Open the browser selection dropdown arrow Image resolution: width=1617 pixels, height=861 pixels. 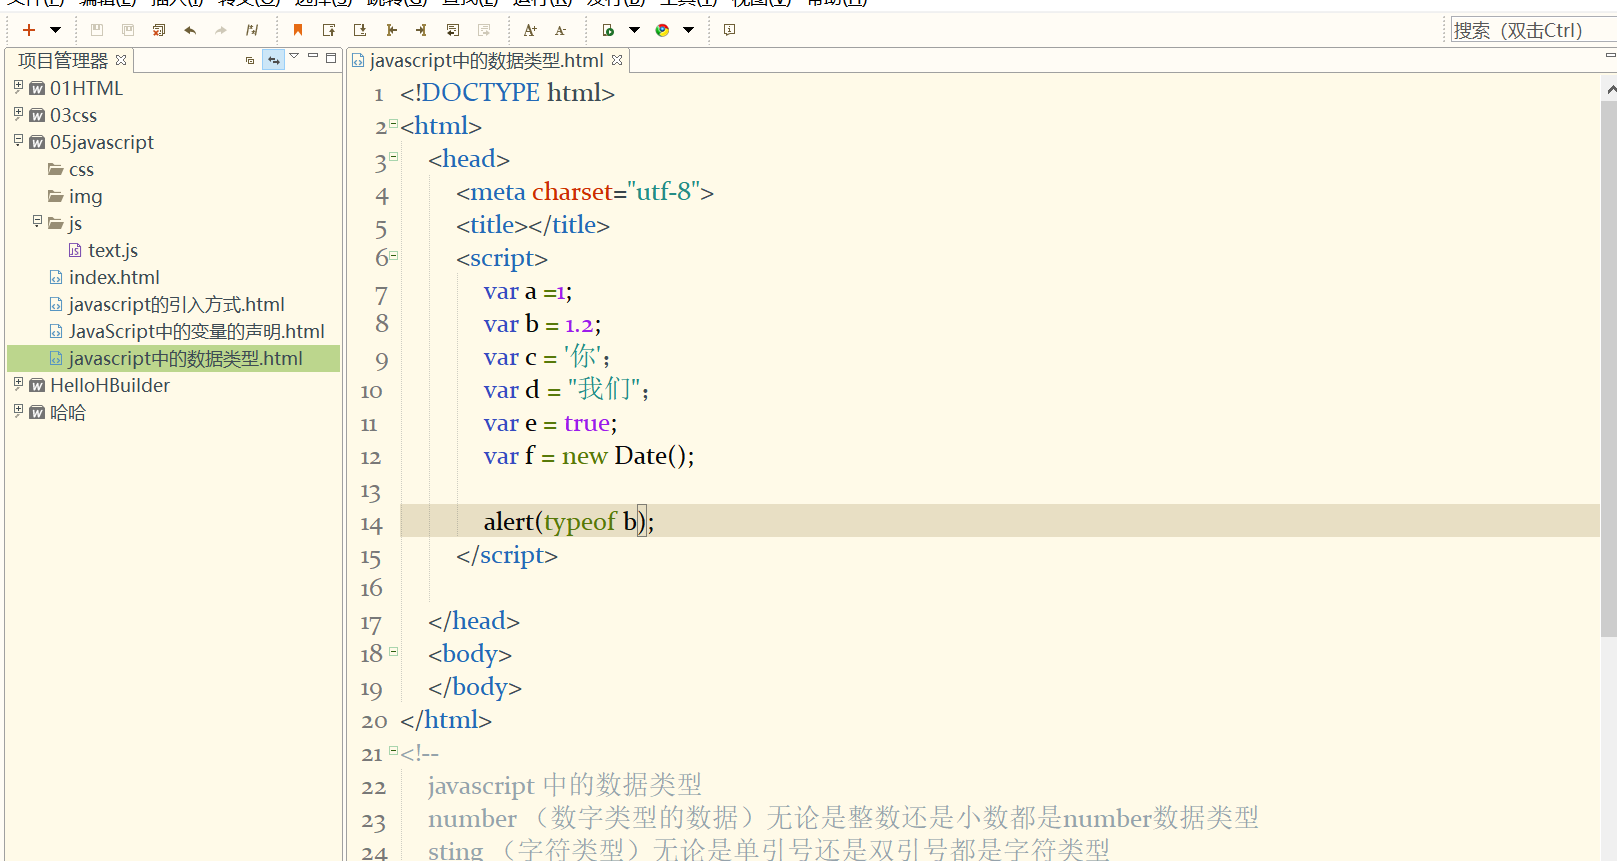pyautogui.click(x=688, y=30)
